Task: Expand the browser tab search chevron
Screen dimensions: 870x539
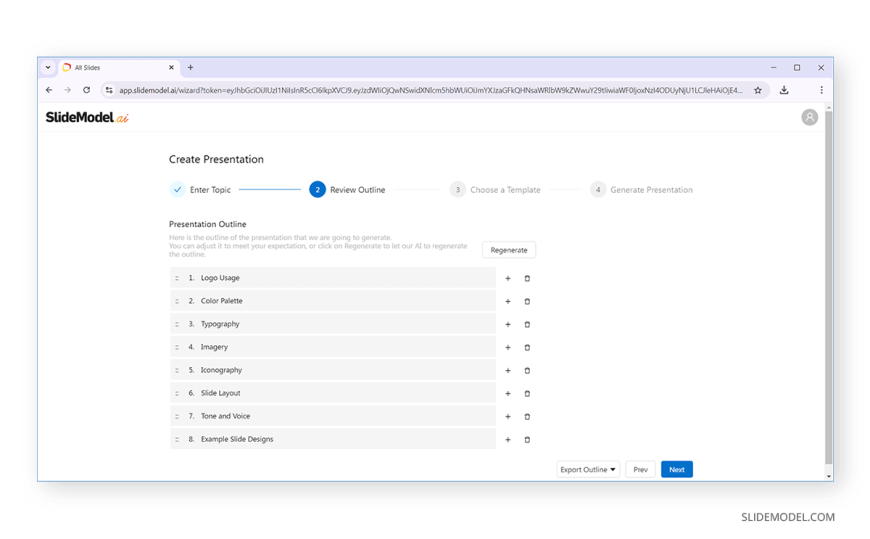Action: (x=48, y=68)
